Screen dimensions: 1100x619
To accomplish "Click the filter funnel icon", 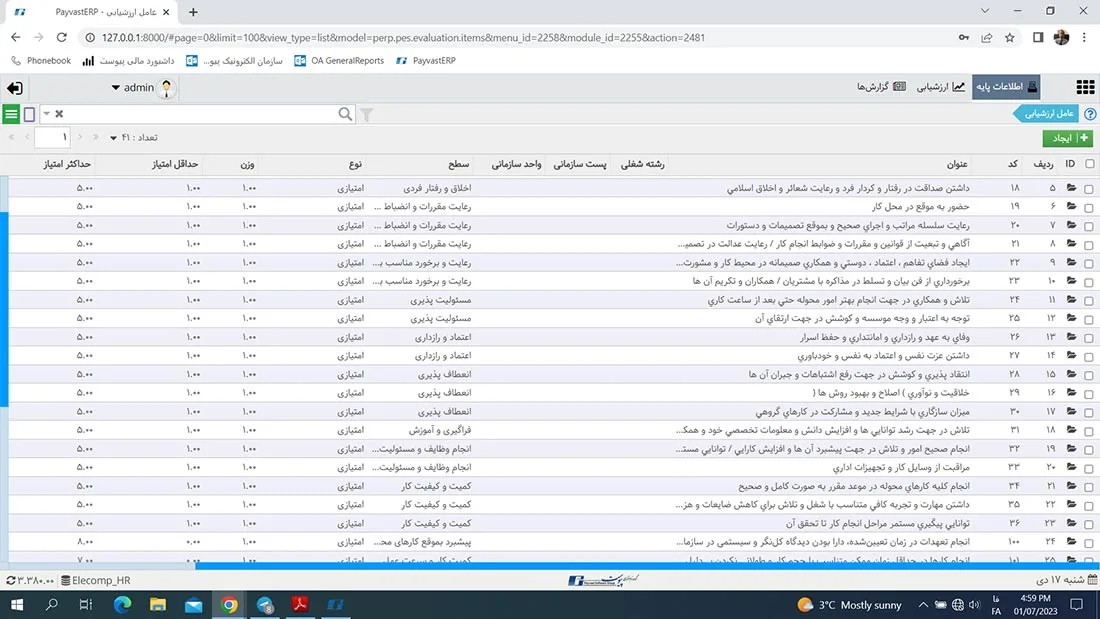I will tap(366, 114).
